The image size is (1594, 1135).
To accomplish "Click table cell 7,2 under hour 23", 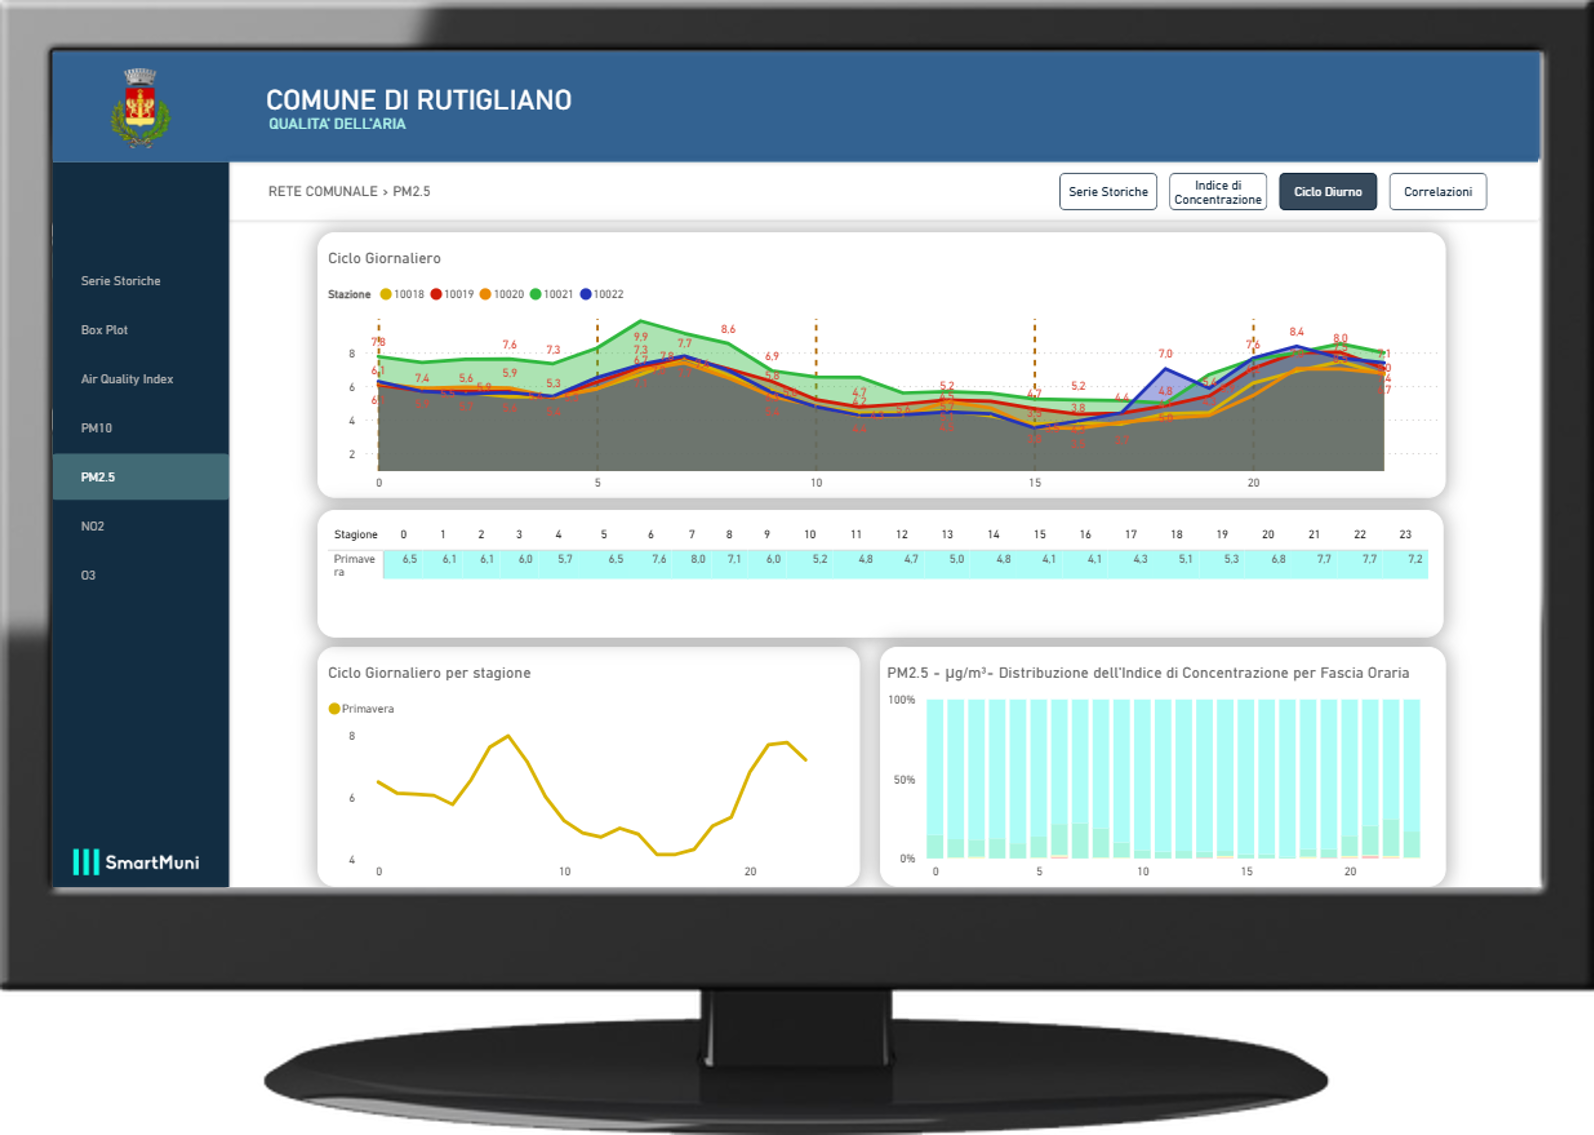I will (1415, 560).
